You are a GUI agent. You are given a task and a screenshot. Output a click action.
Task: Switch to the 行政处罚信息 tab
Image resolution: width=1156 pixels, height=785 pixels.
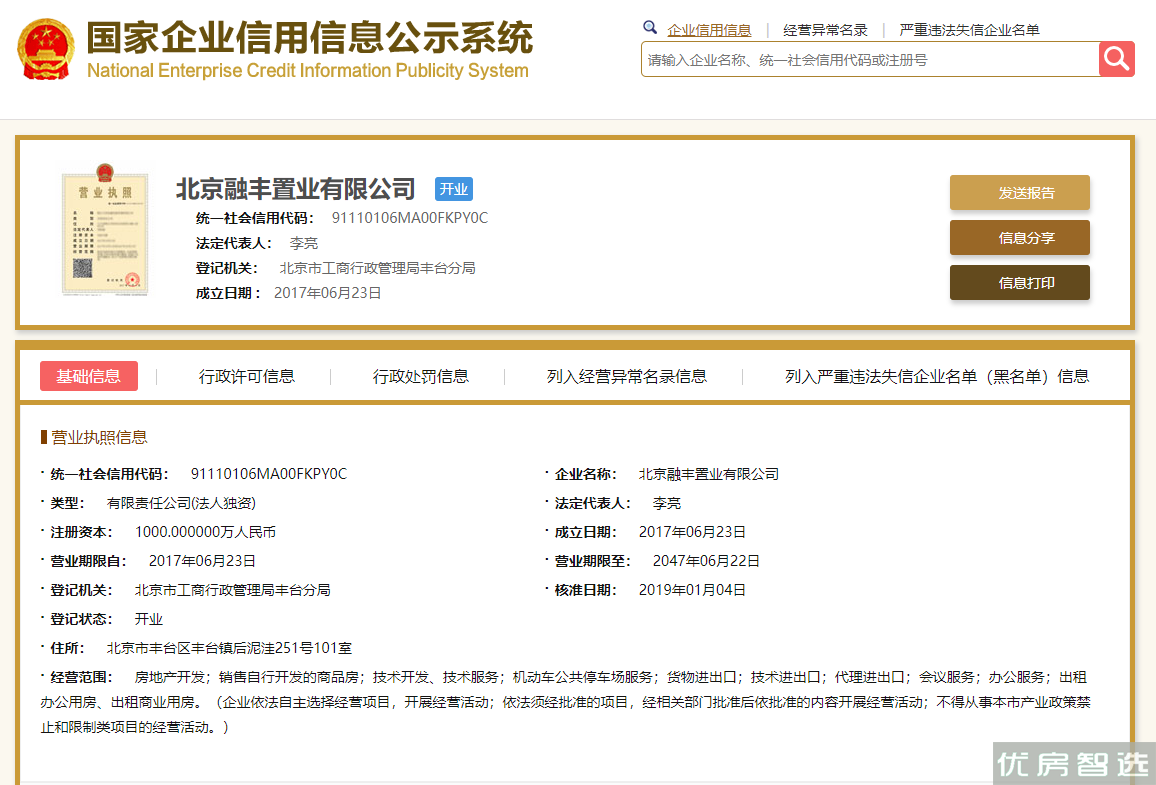[420, 377]
